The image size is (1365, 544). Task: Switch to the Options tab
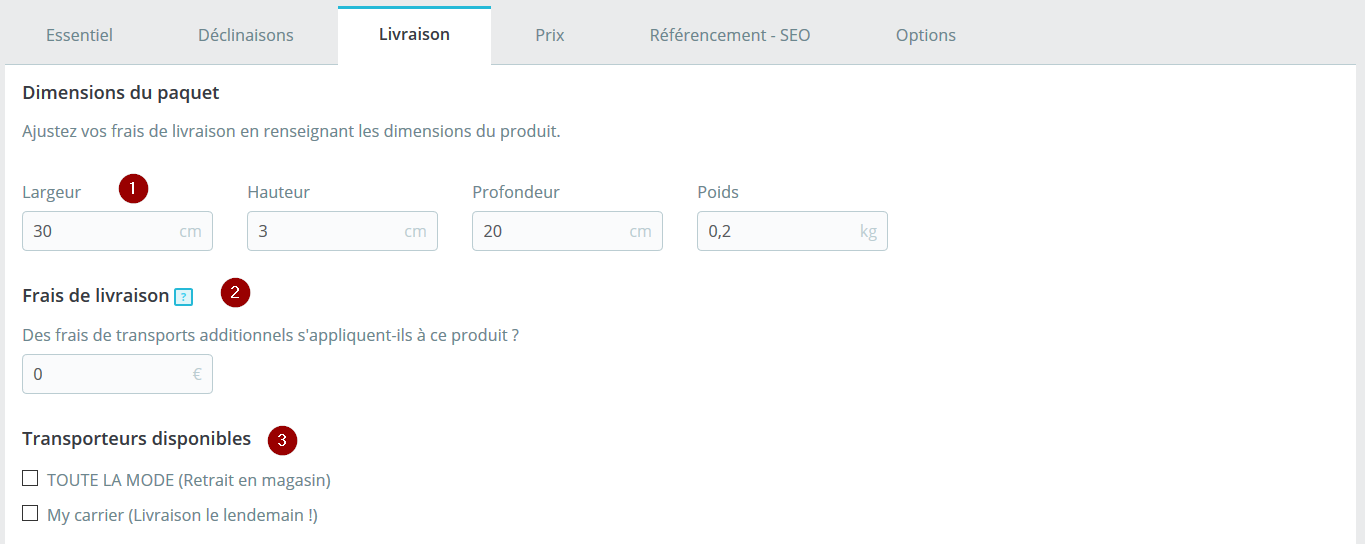[926, 35]
